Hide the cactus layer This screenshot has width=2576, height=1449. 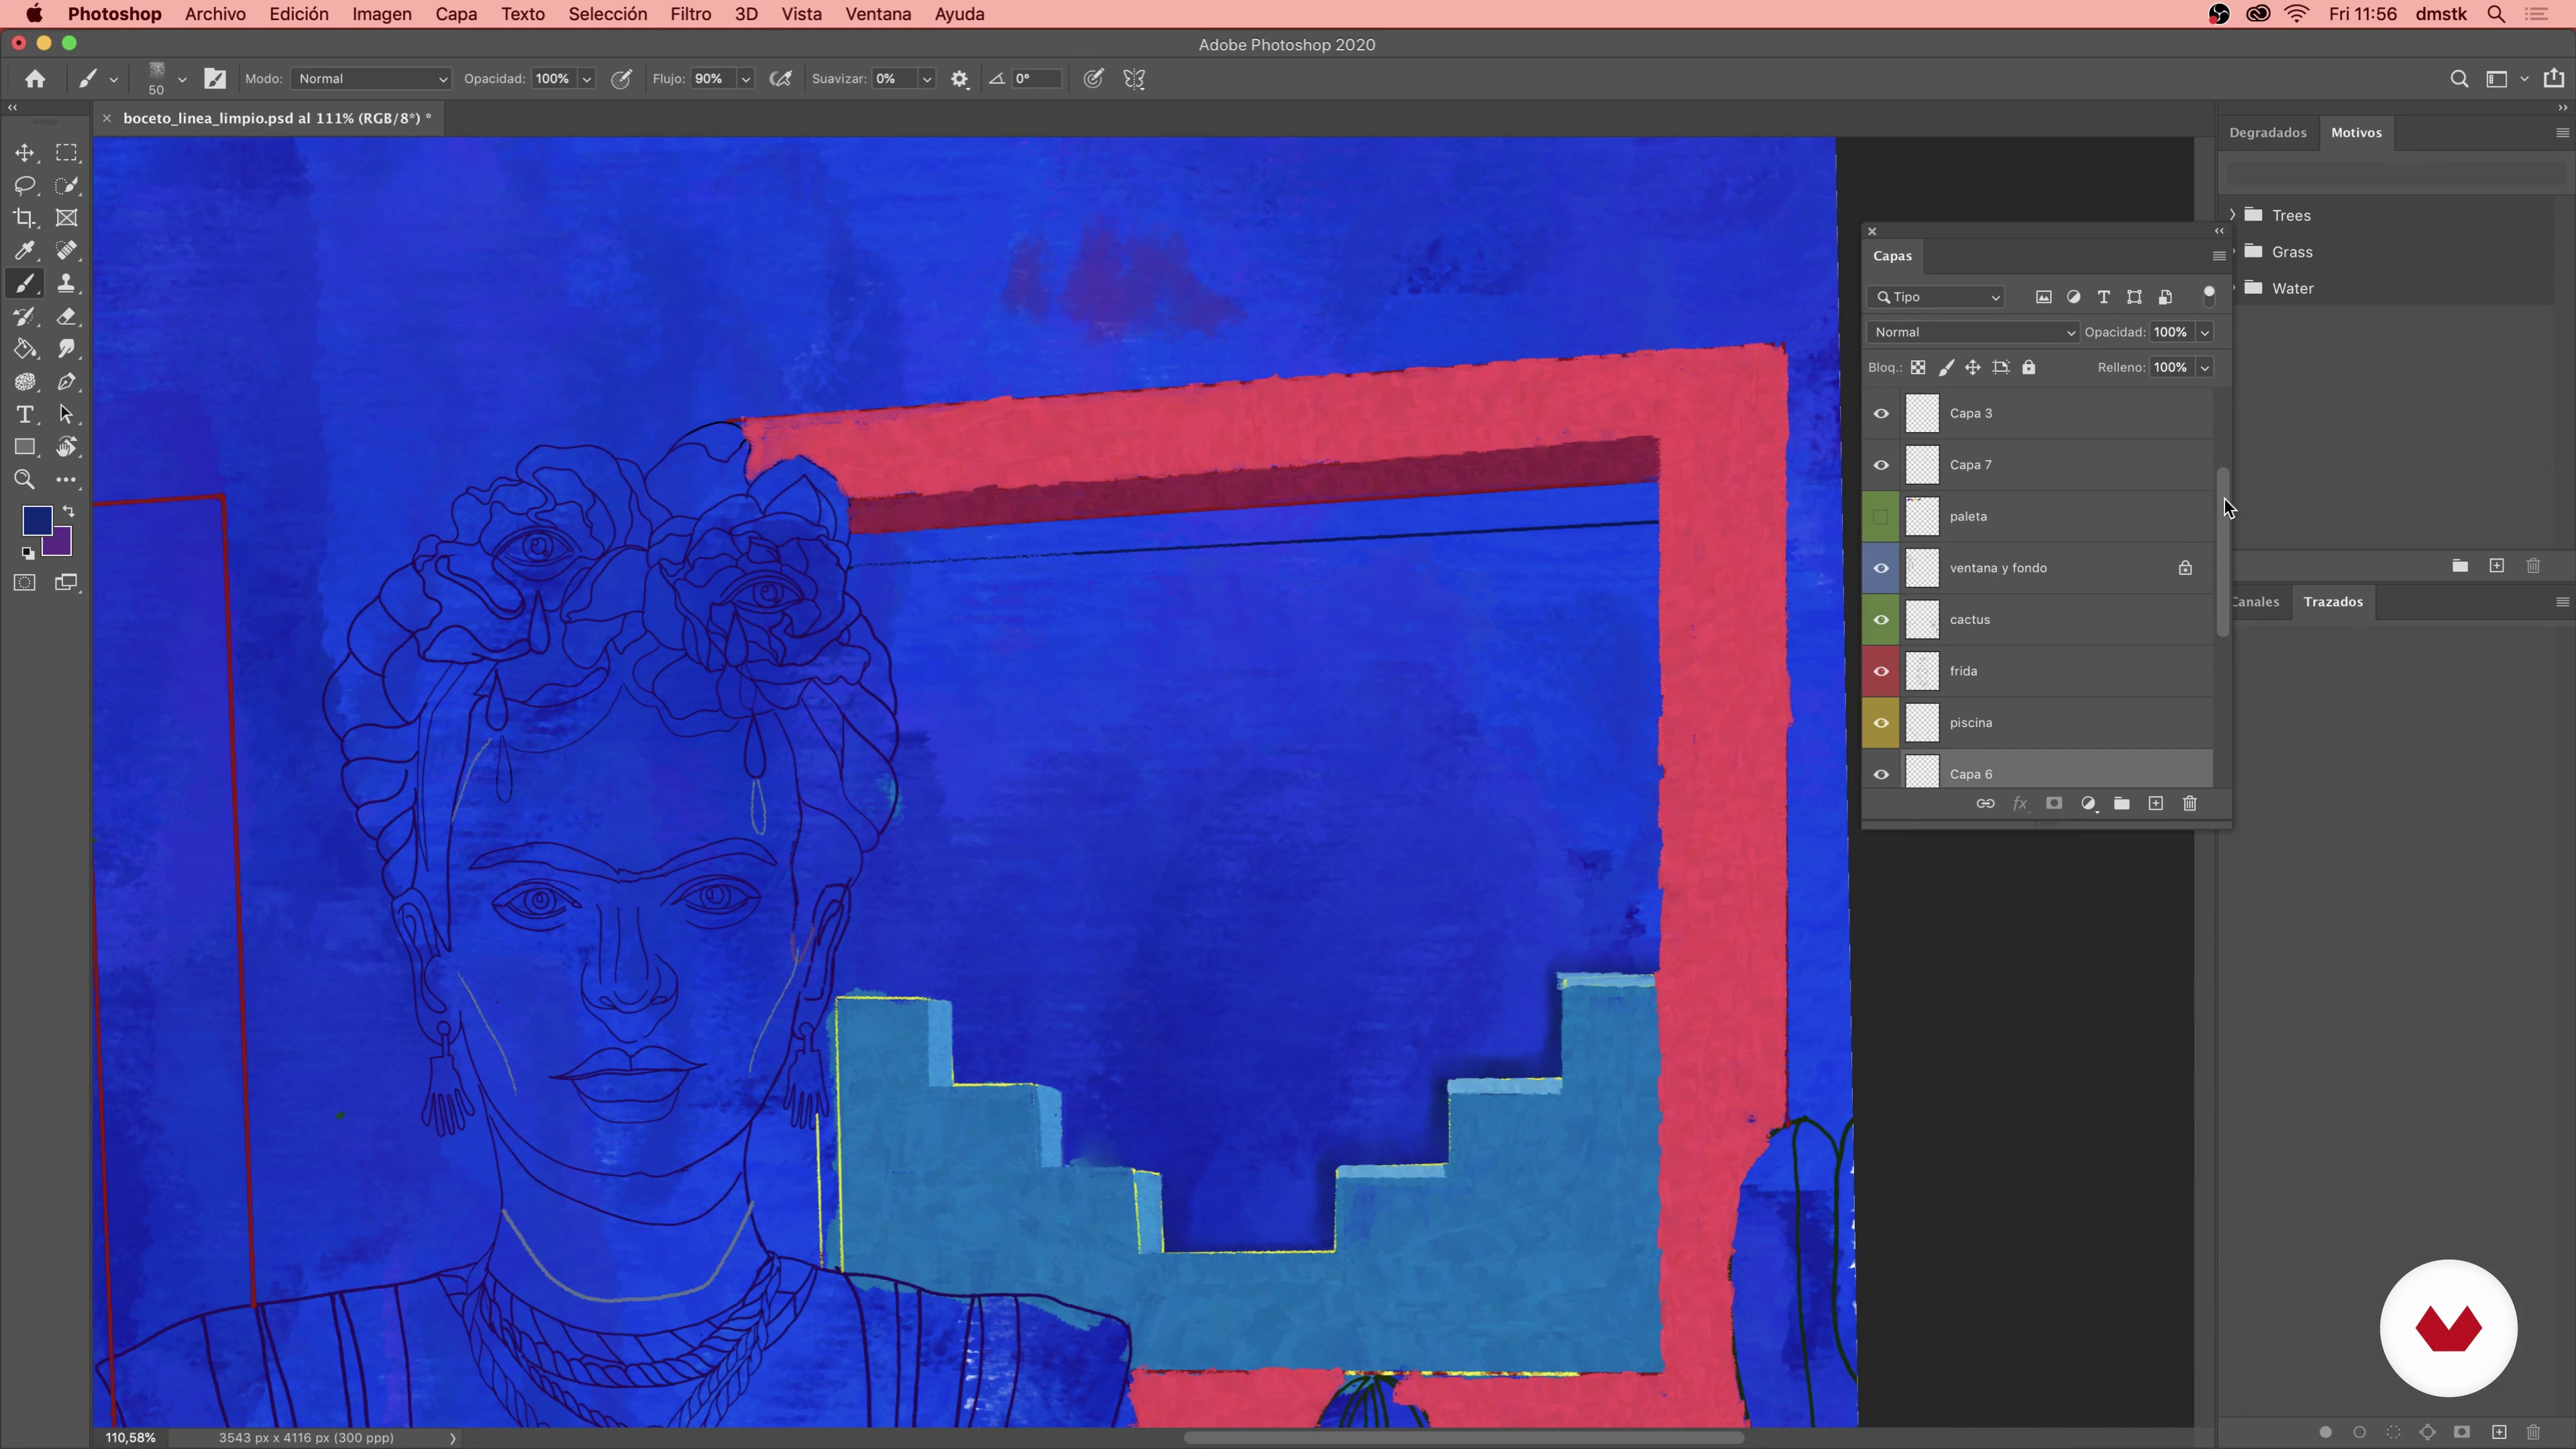click(x=1881, y=620)
